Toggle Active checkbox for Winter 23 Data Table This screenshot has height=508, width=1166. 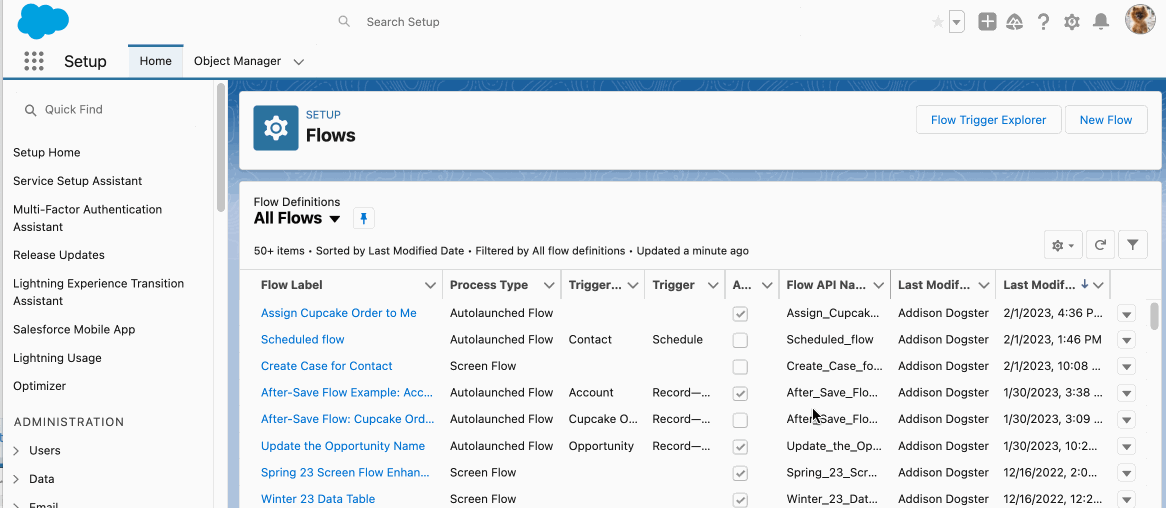(740, 500)
